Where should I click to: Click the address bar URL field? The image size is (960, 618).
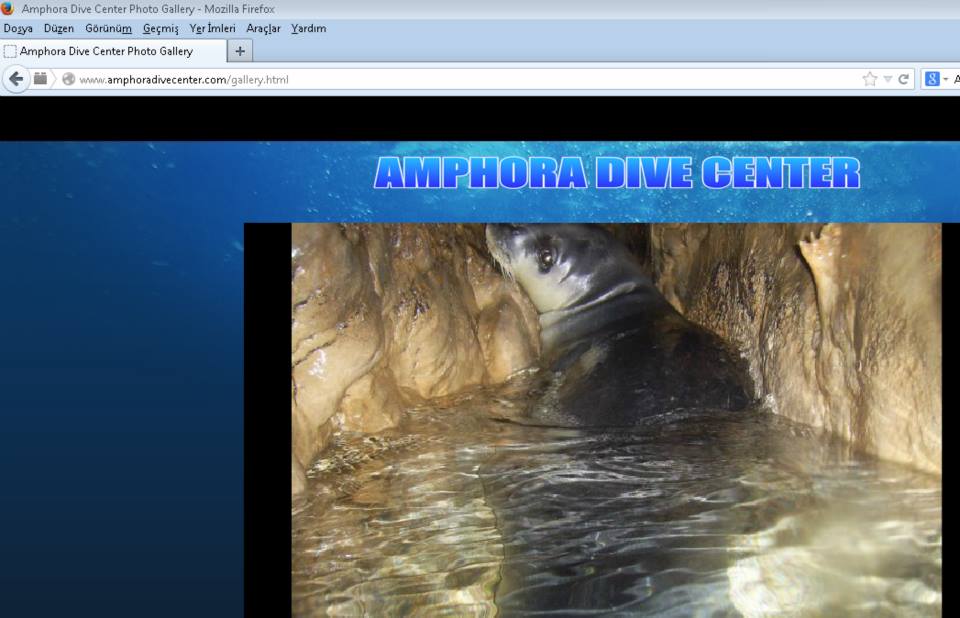[x=450, y=79]
